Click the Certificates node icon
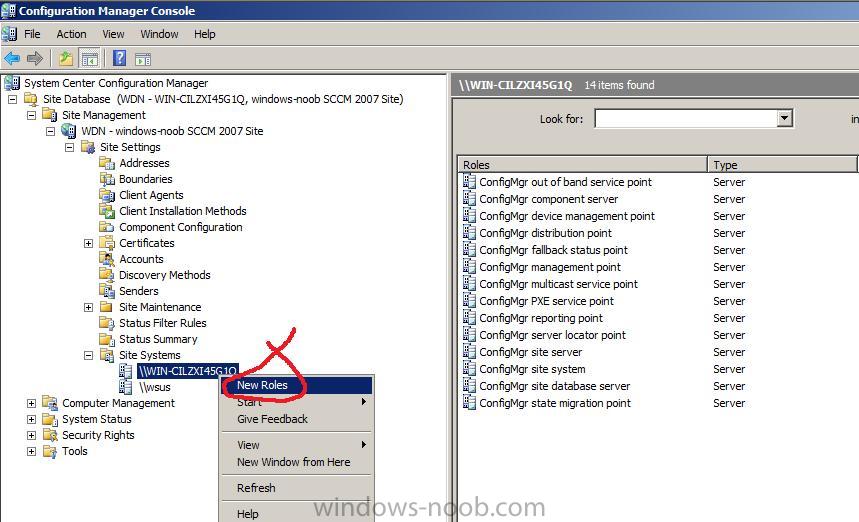Image resolution: width=859 pixels, height=522 pixels. coord(107,243)
